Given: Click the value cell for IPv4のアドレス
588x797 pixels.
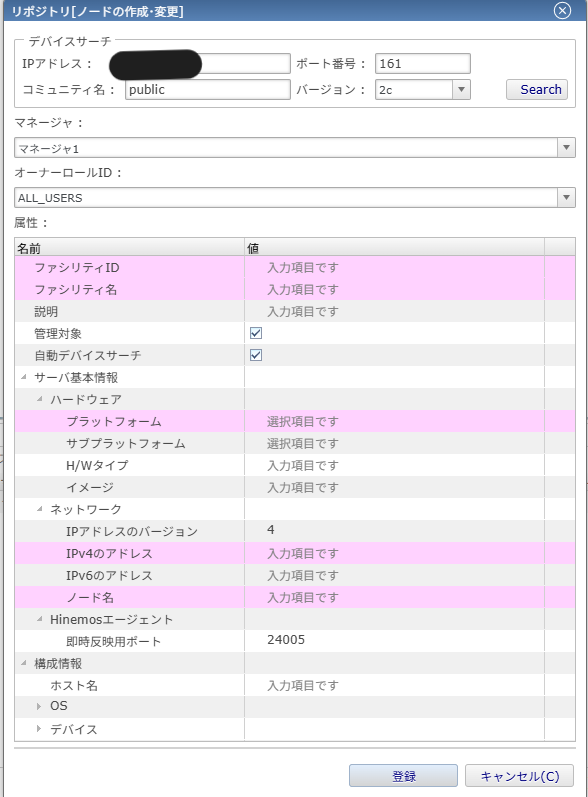Looking at the screenshot, I should coord(394,553).
